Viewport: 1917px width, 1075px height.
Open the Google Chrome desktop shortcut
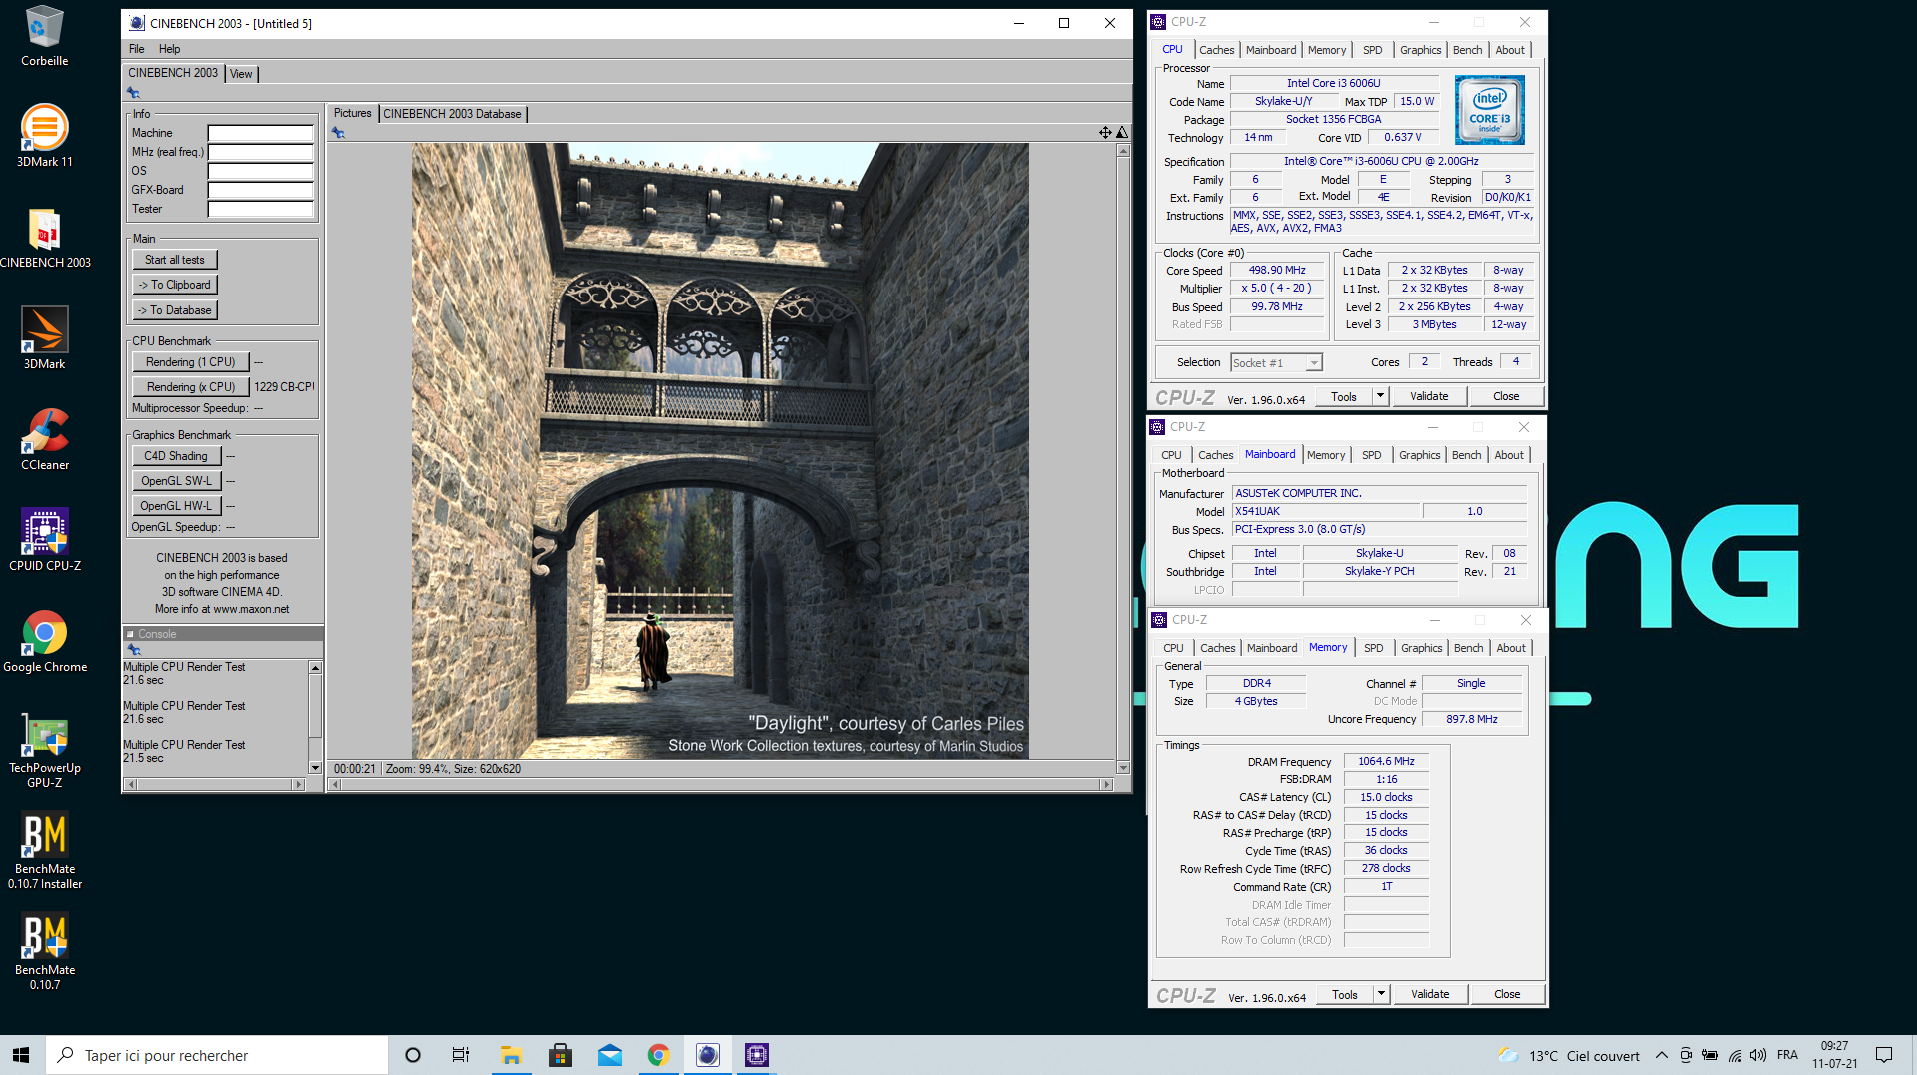coord(44,642)
